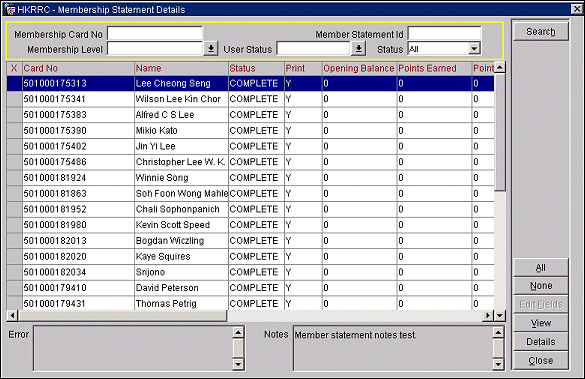Click table vertical scrollbar down arrow
The width and height of the screenshot is (585, 379).
(500, 316)
